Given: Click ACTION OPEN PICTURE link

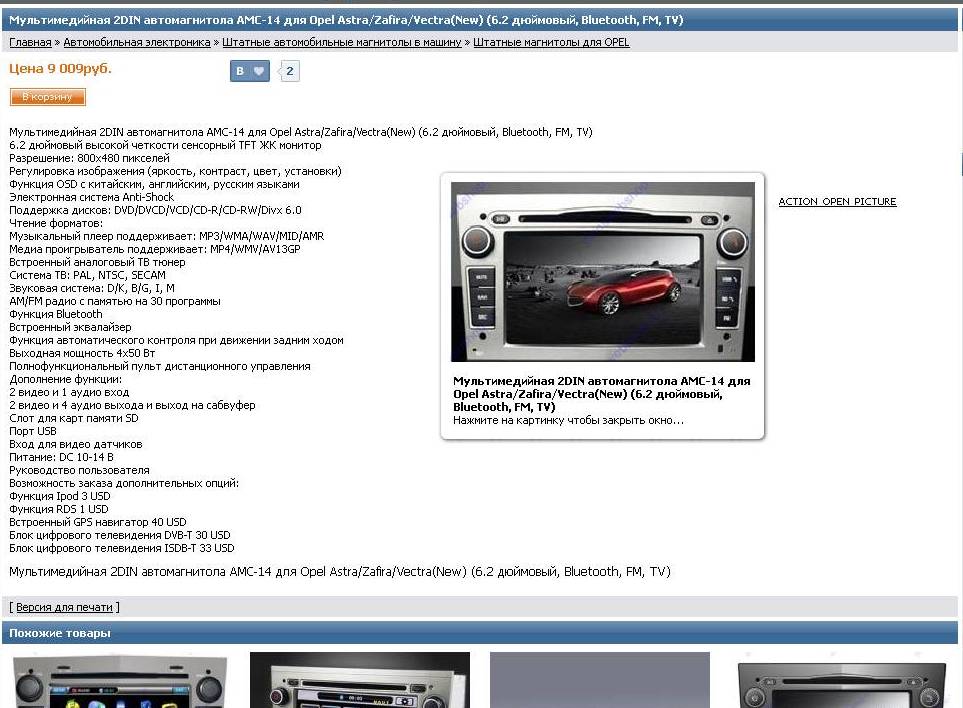Looking at the screenshot, I should coord(837,202).
